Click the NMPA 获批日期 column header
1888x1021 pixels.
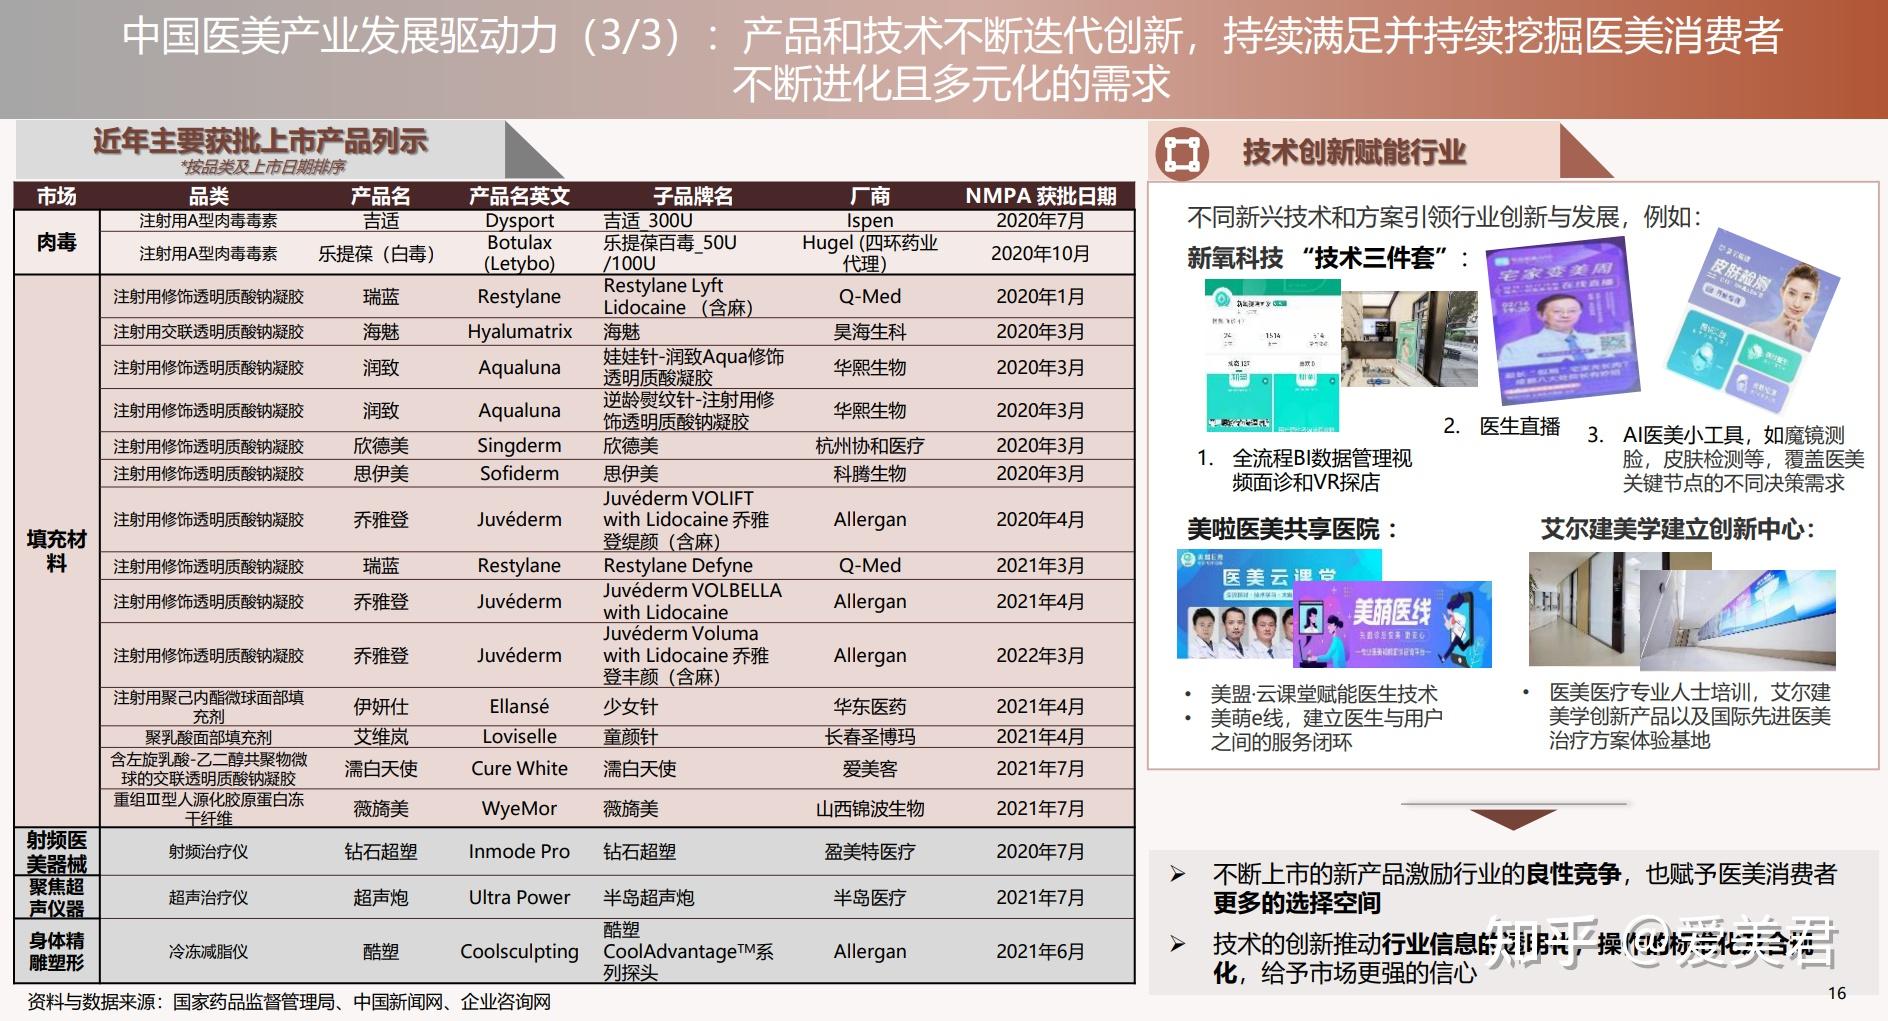tap(1040, 196)
